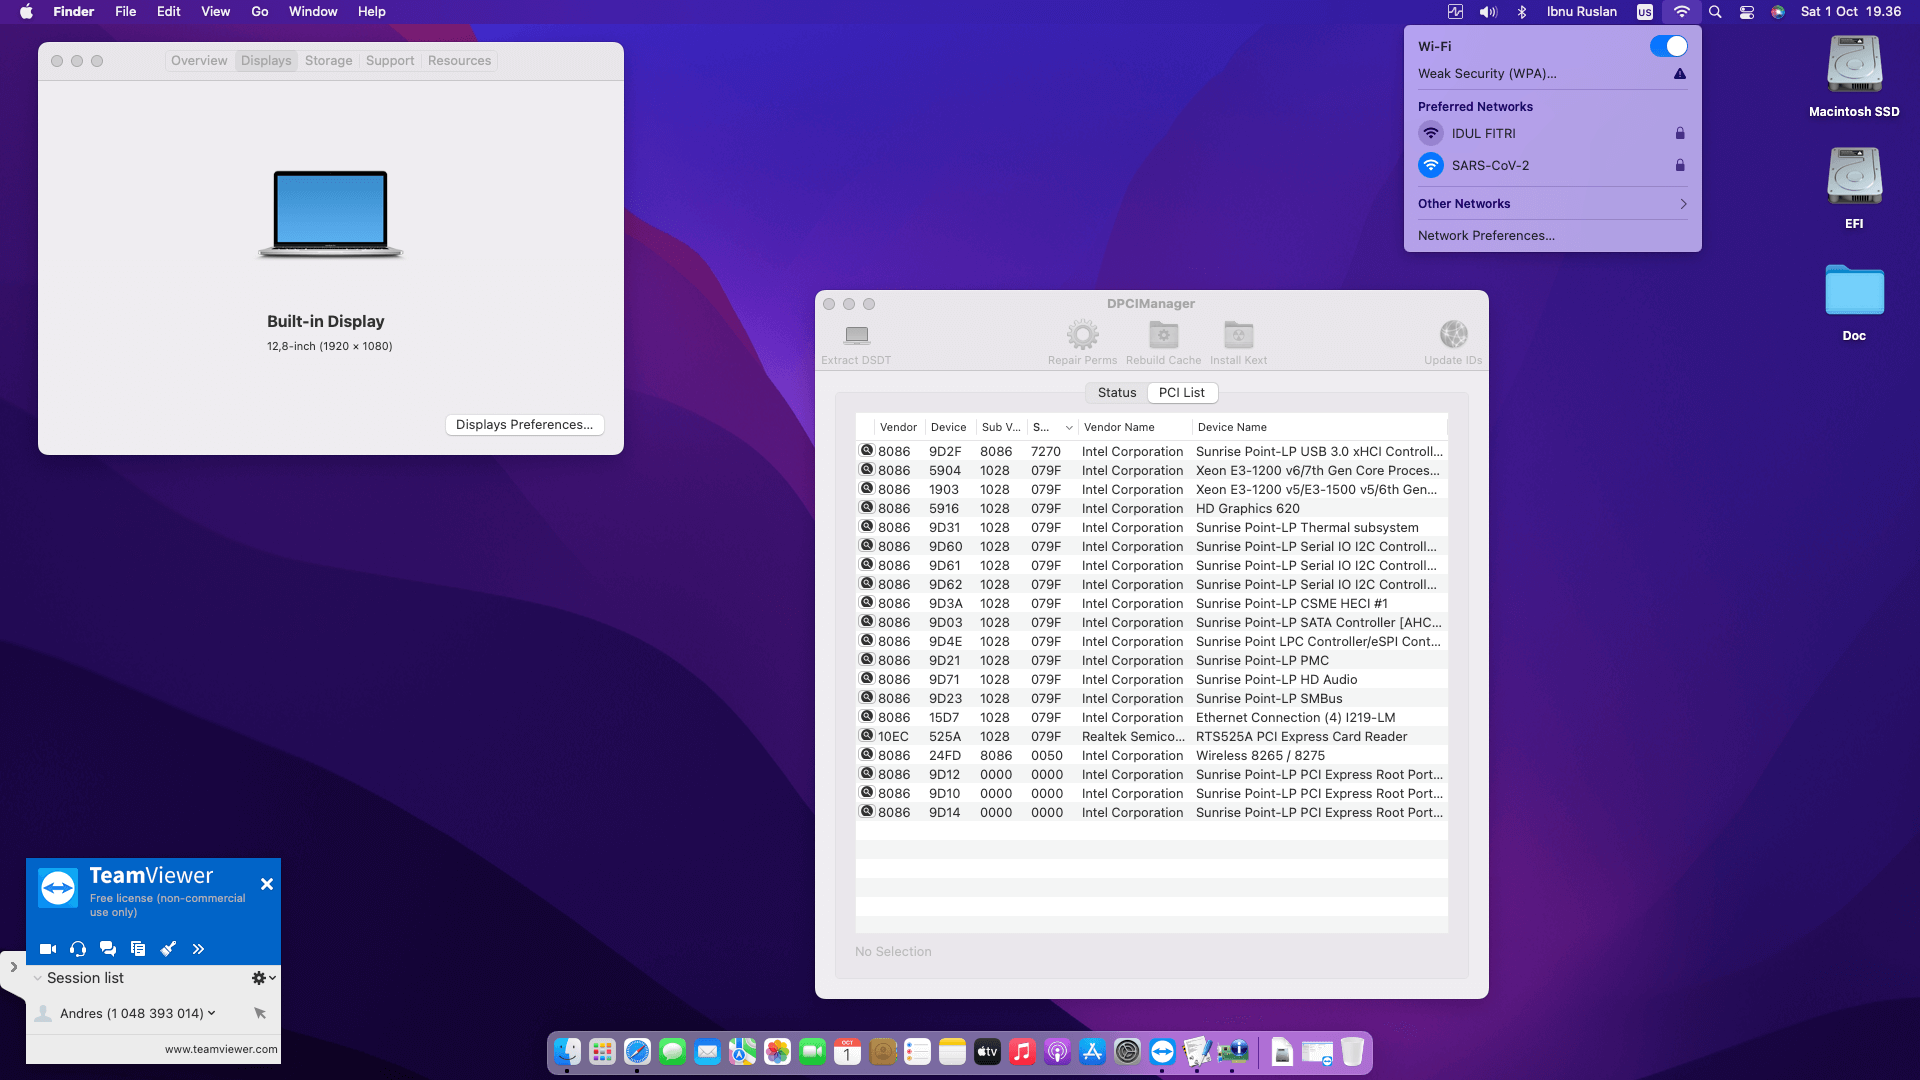Start TeamViewer video camera call

click(48, 949)
